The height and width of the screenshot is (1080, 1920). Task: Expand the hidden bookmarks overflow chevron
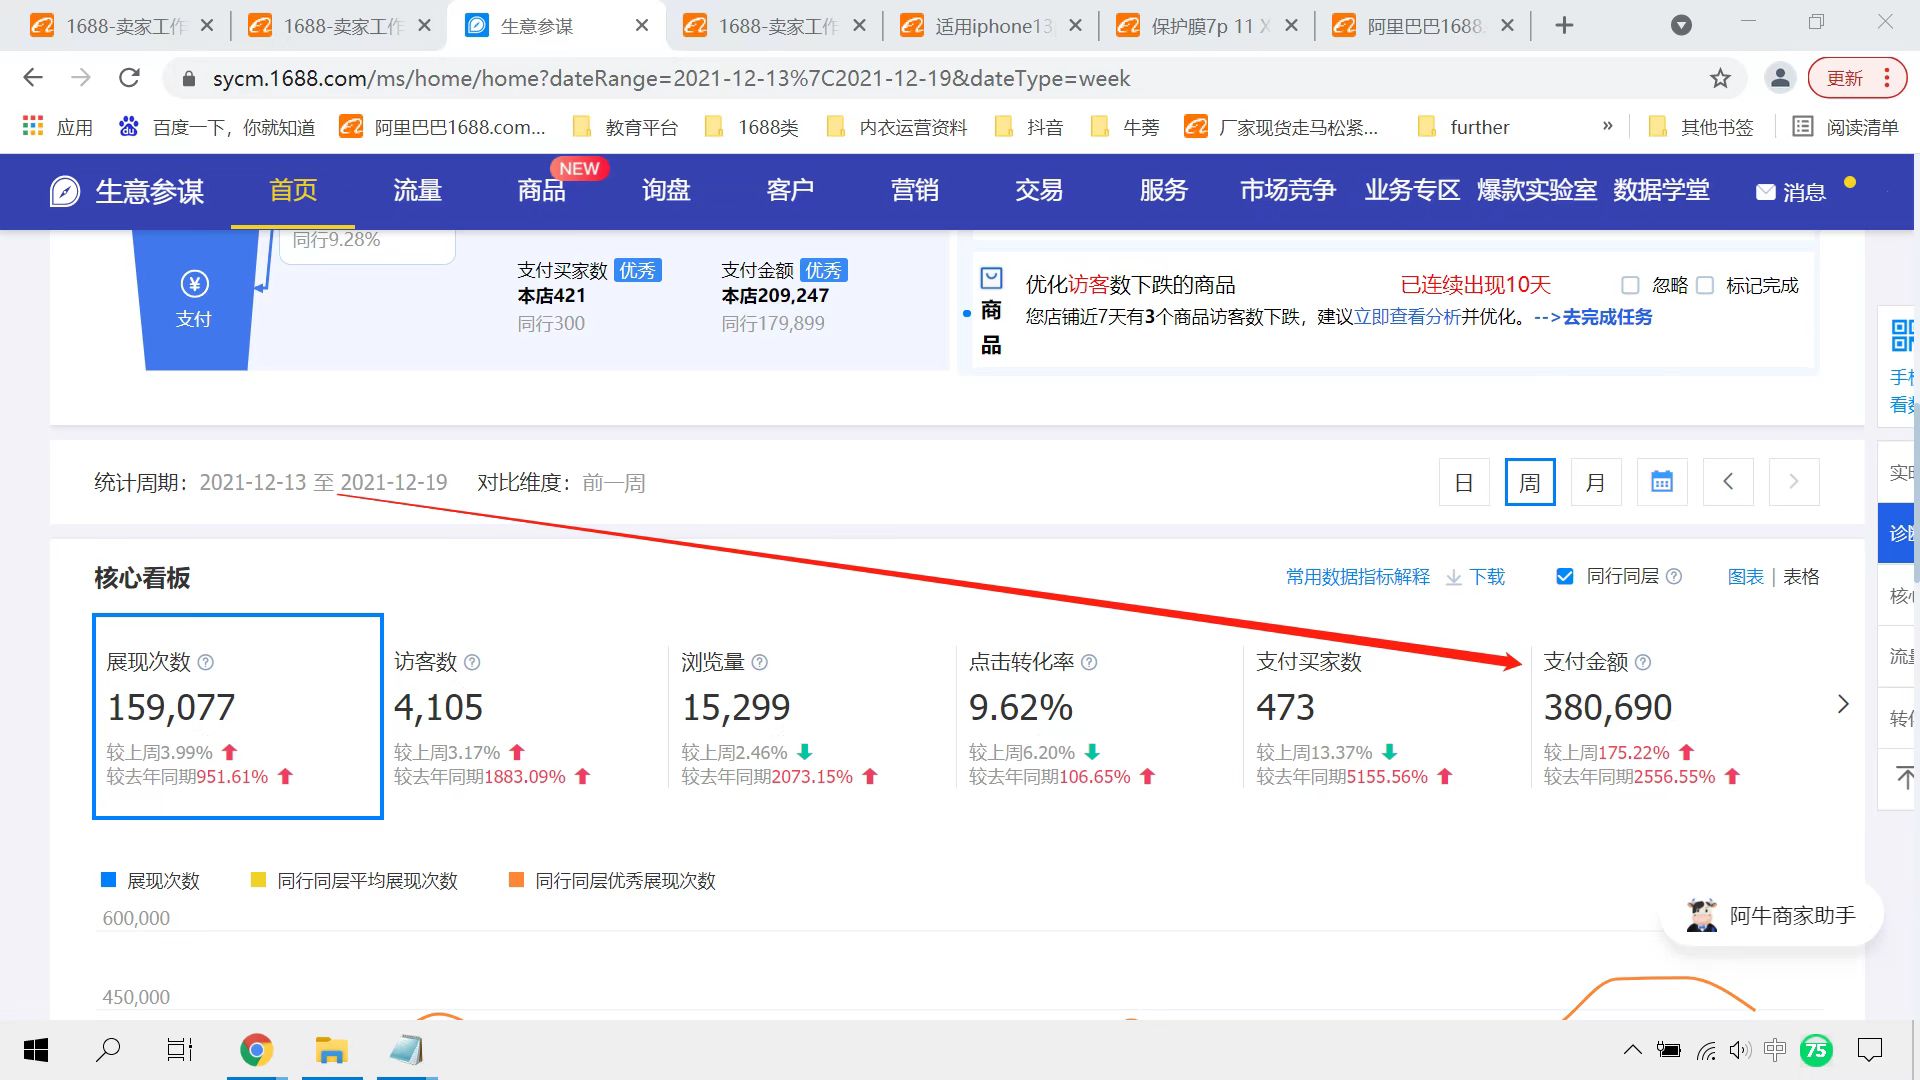(x=1607, y=126)
